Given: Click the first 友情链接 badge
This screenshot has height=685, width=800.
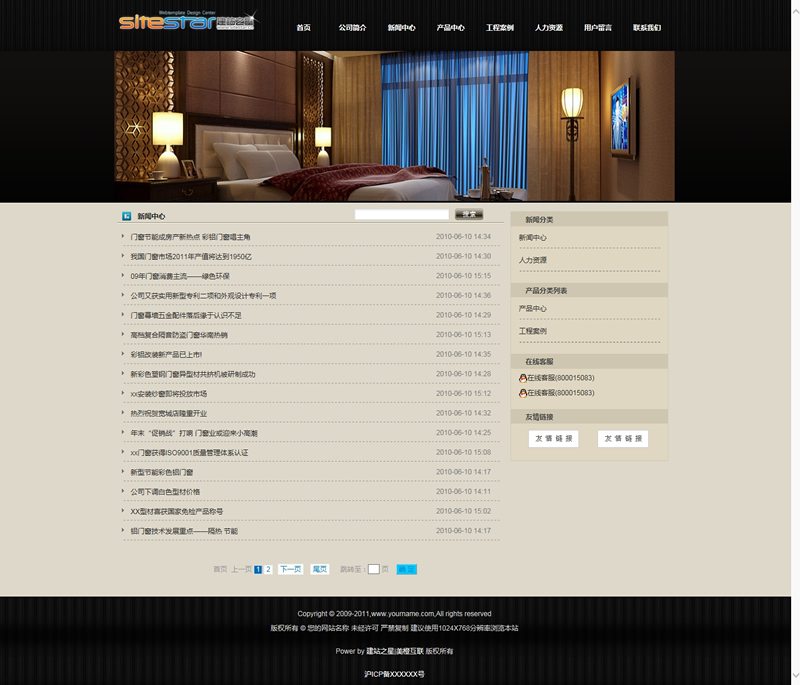Looking at the screenshot, I should pos(553,439).
